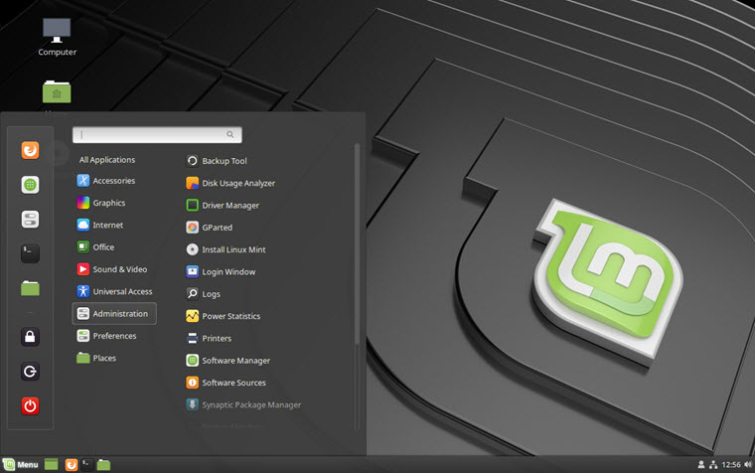Click the menu search field
Viewport: 755px width, 473px height.
[157, 135]
